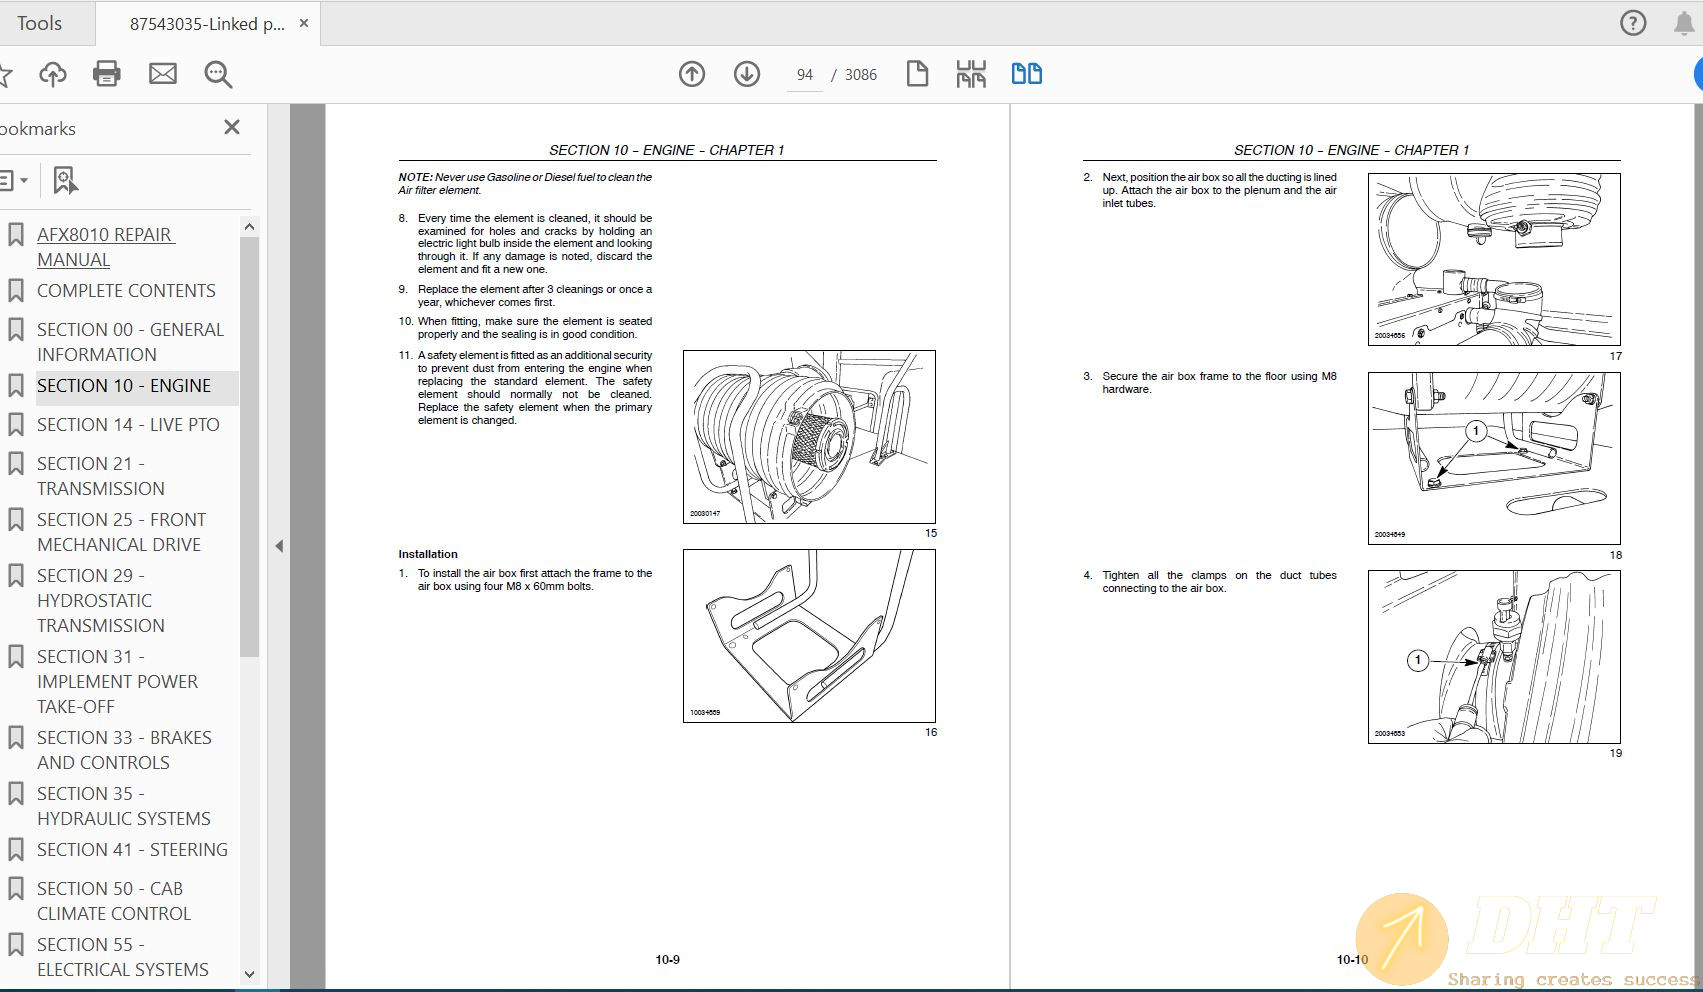Open the COMPLETE CONTENTS bookmark
This screenshot has width=1703, height=992.
[x=126, y=291]
